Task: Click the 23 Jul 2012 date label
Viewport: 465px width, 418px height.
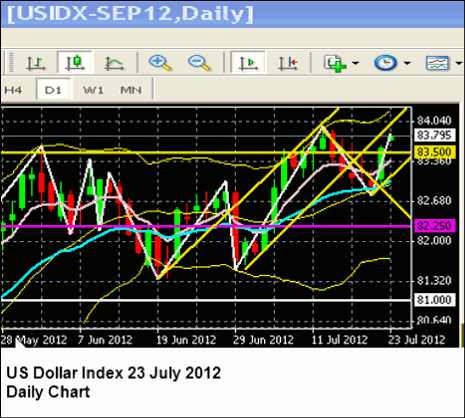Action: pos(417,340)
